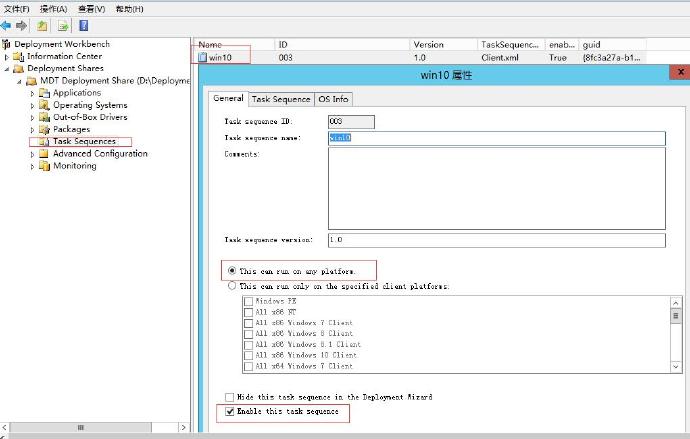Screen dimensions: 690x439
Task: Click into the Task sequence version field
Action: 497,240
